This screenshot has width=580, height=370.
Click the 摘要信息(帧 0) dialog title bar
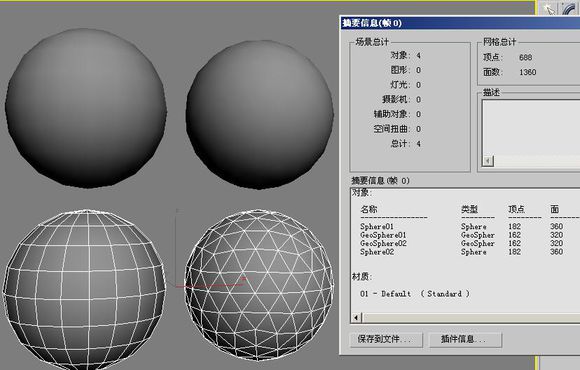coord(460,23)
